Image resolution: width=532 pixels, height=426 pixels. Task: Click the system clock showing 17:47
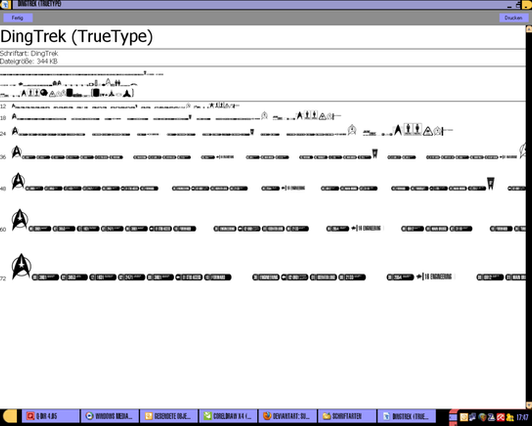pyautogui.click(x=522, y=417)
